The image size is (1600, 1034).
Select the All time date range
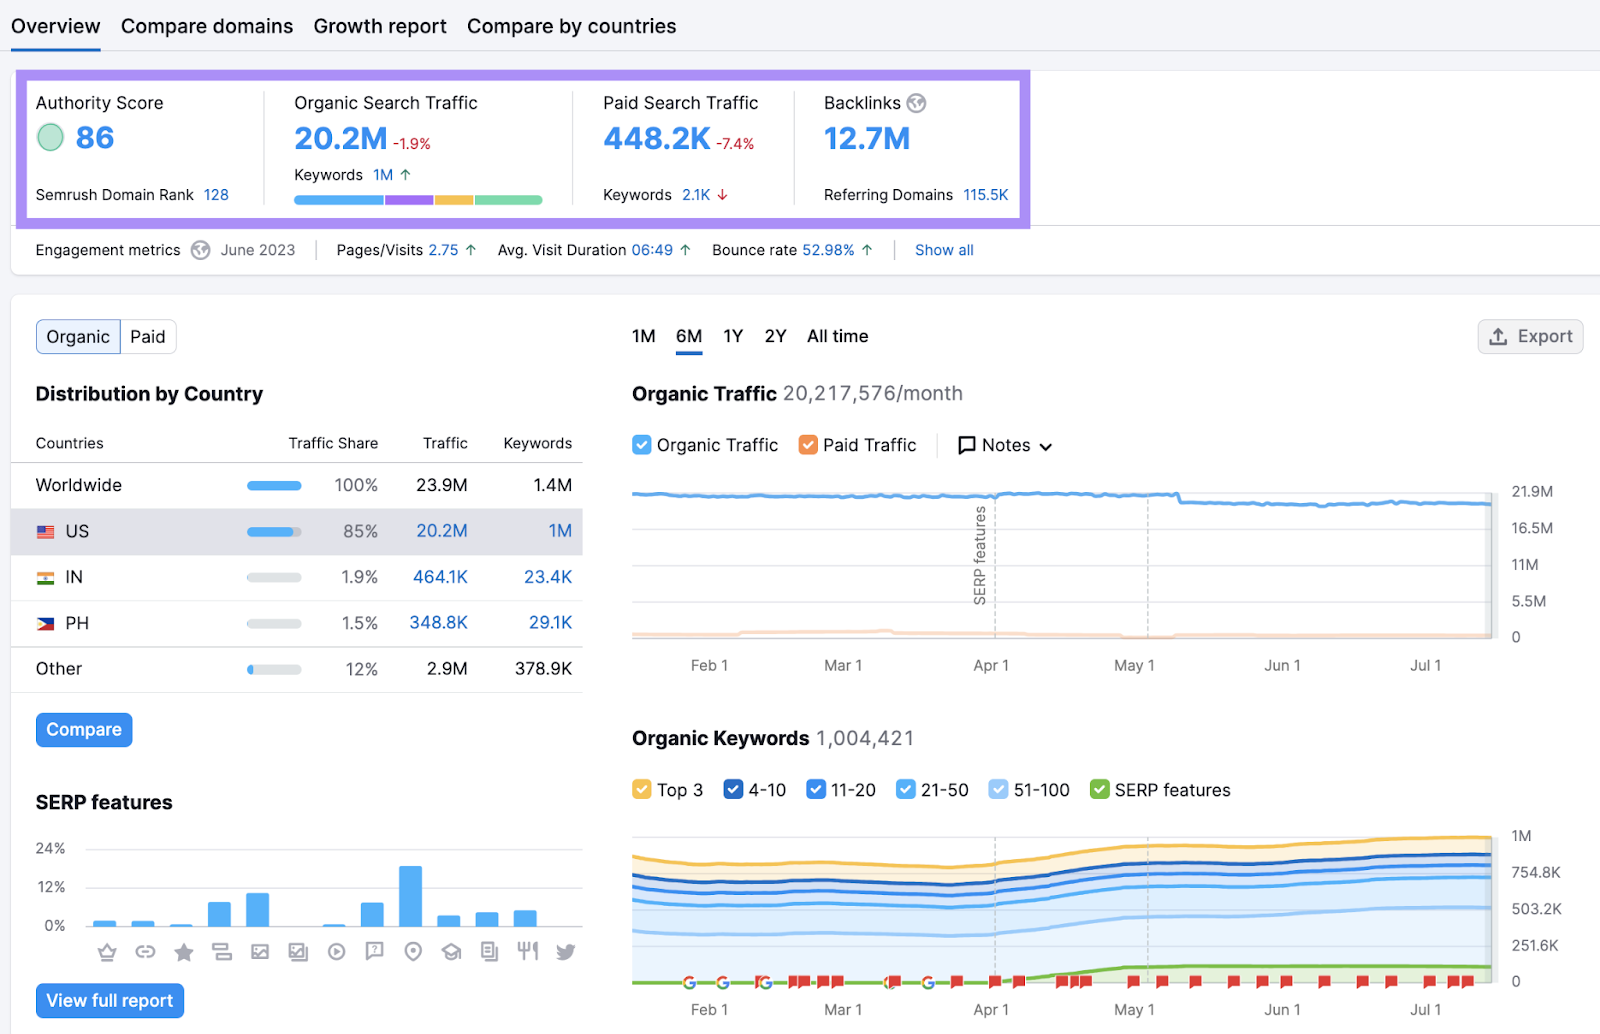(837, 336)
